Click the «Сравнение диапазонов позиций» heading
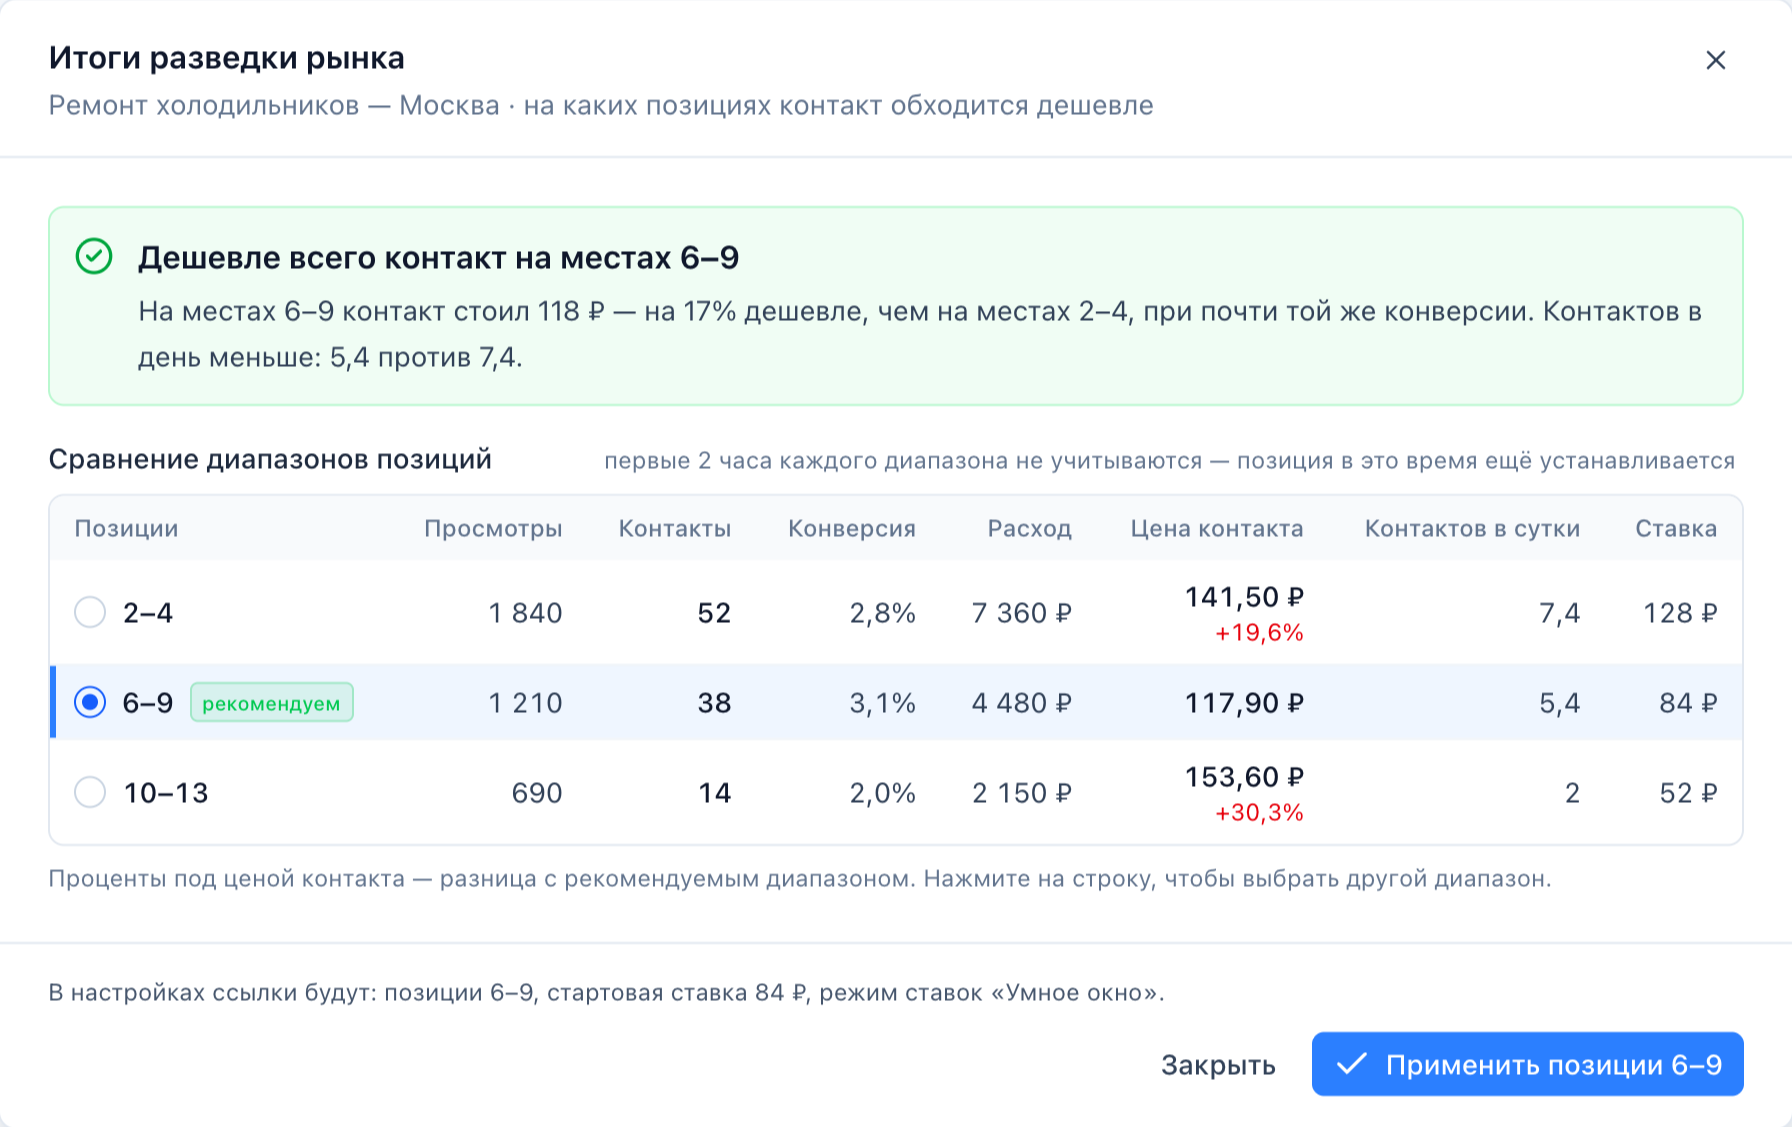 [x=270, y=459]
